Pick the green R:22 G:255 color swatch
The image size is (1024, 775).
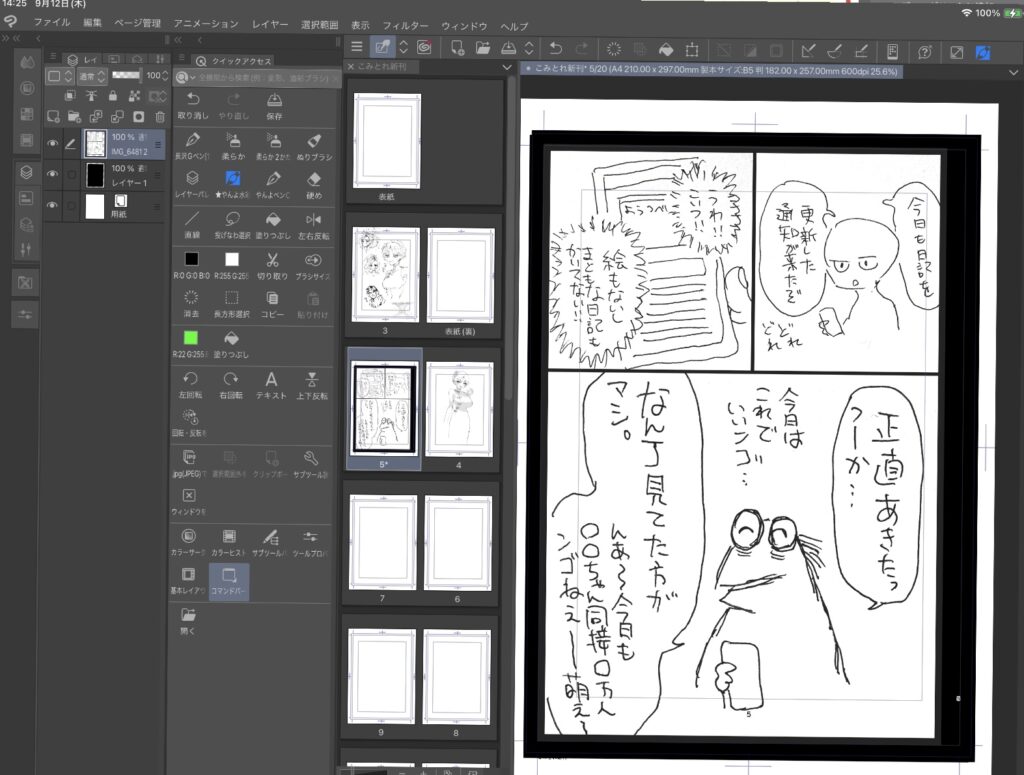tap(191, 339)
